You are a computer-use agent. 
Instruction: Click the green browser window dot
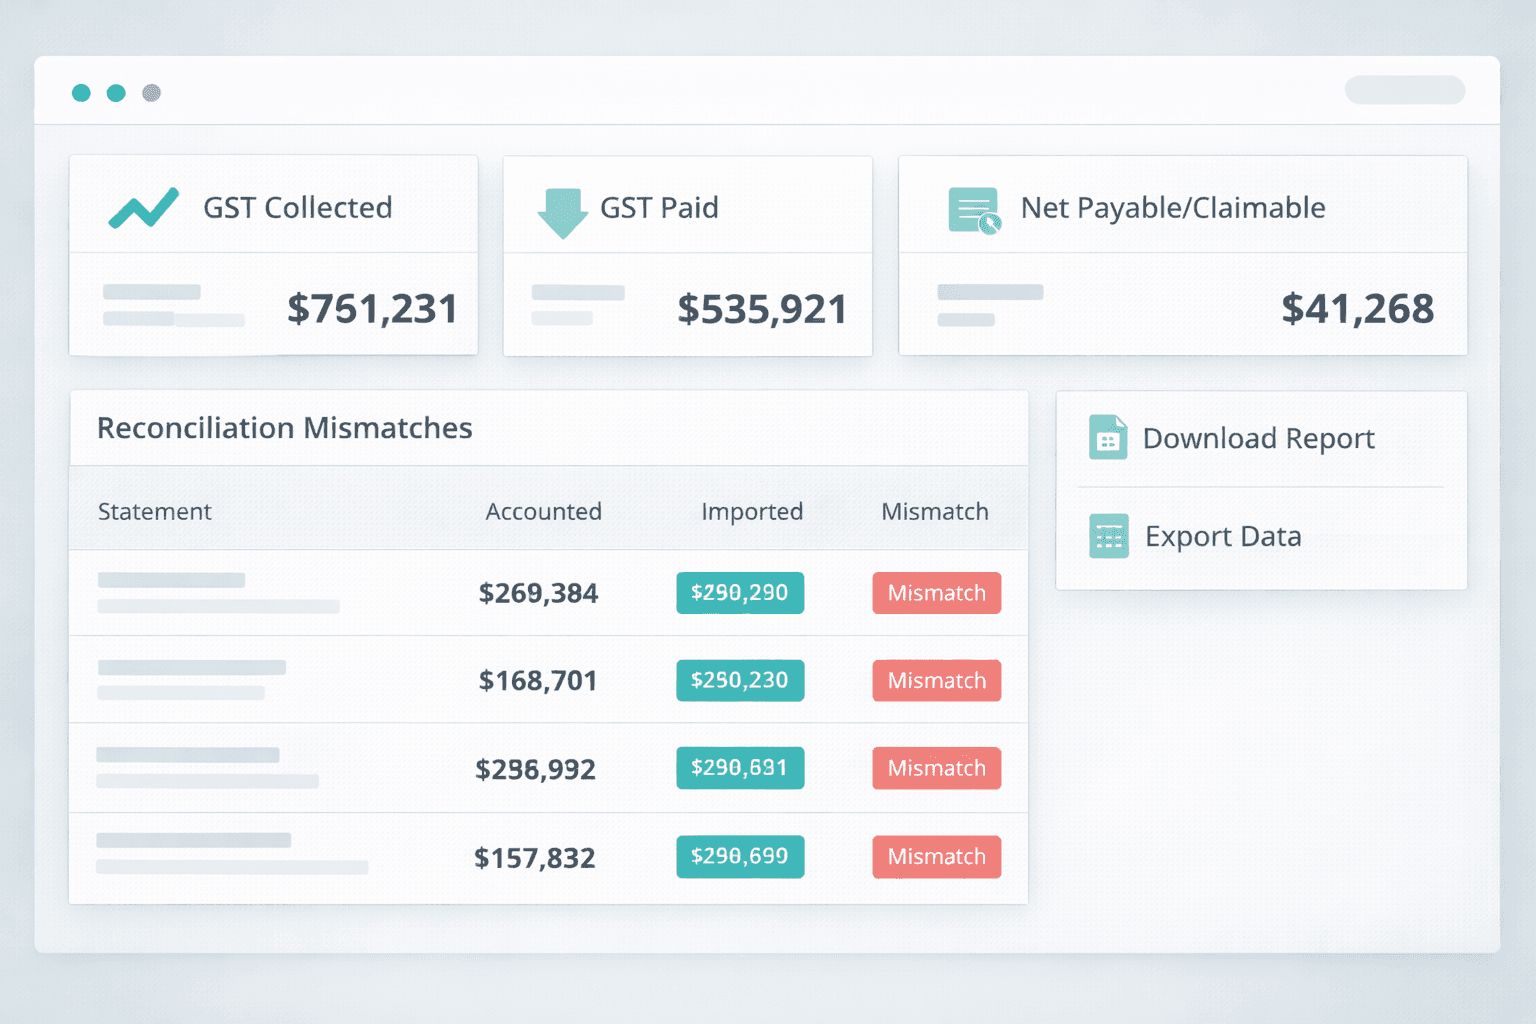(81, 93)
